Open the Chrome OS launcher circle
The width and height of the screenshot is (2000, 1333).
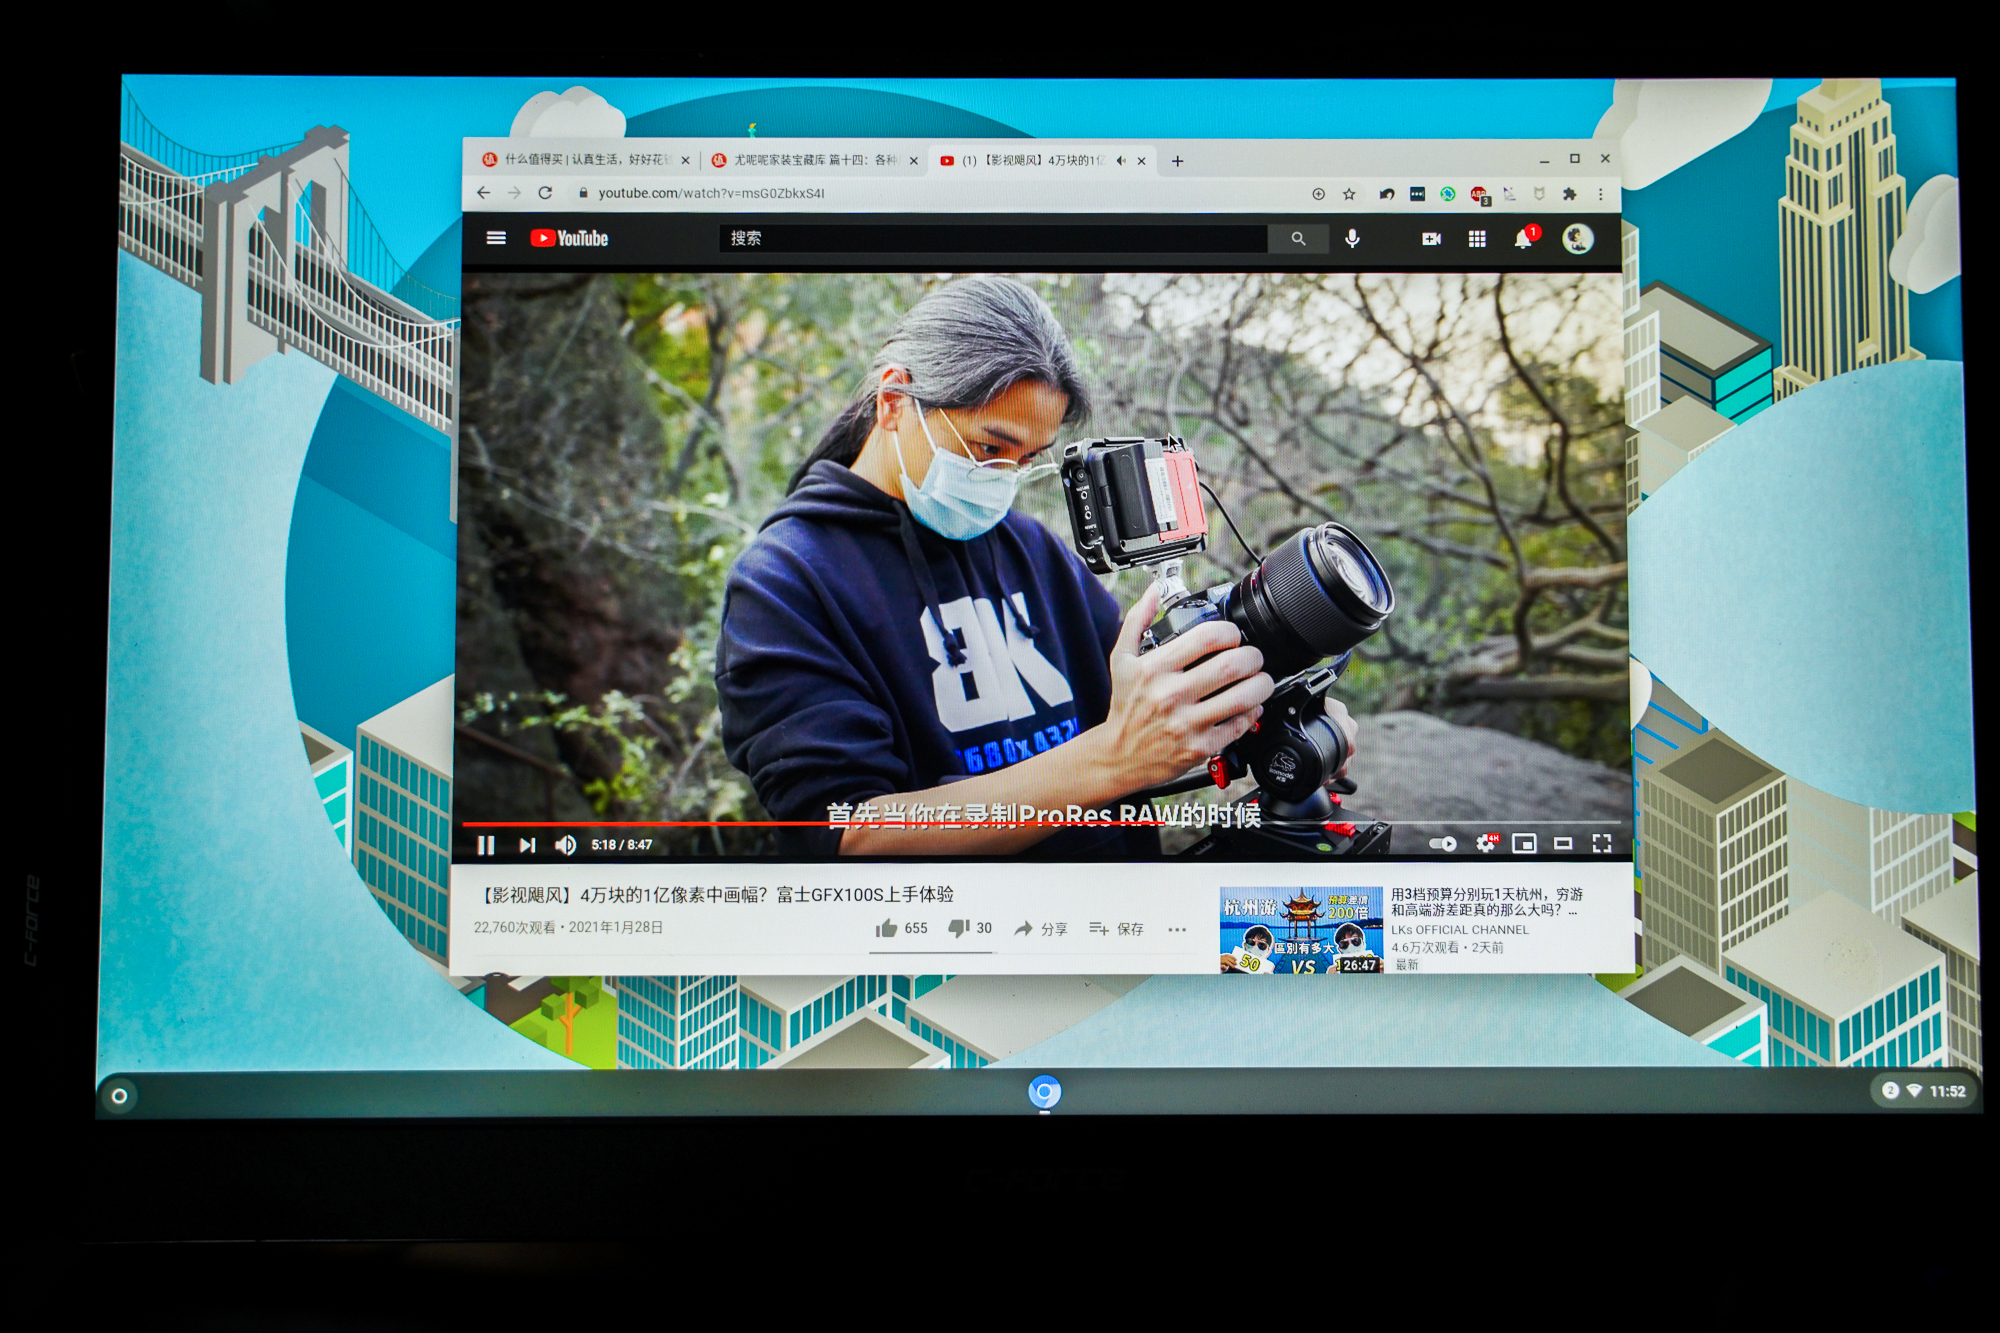tap(119, 1096)
